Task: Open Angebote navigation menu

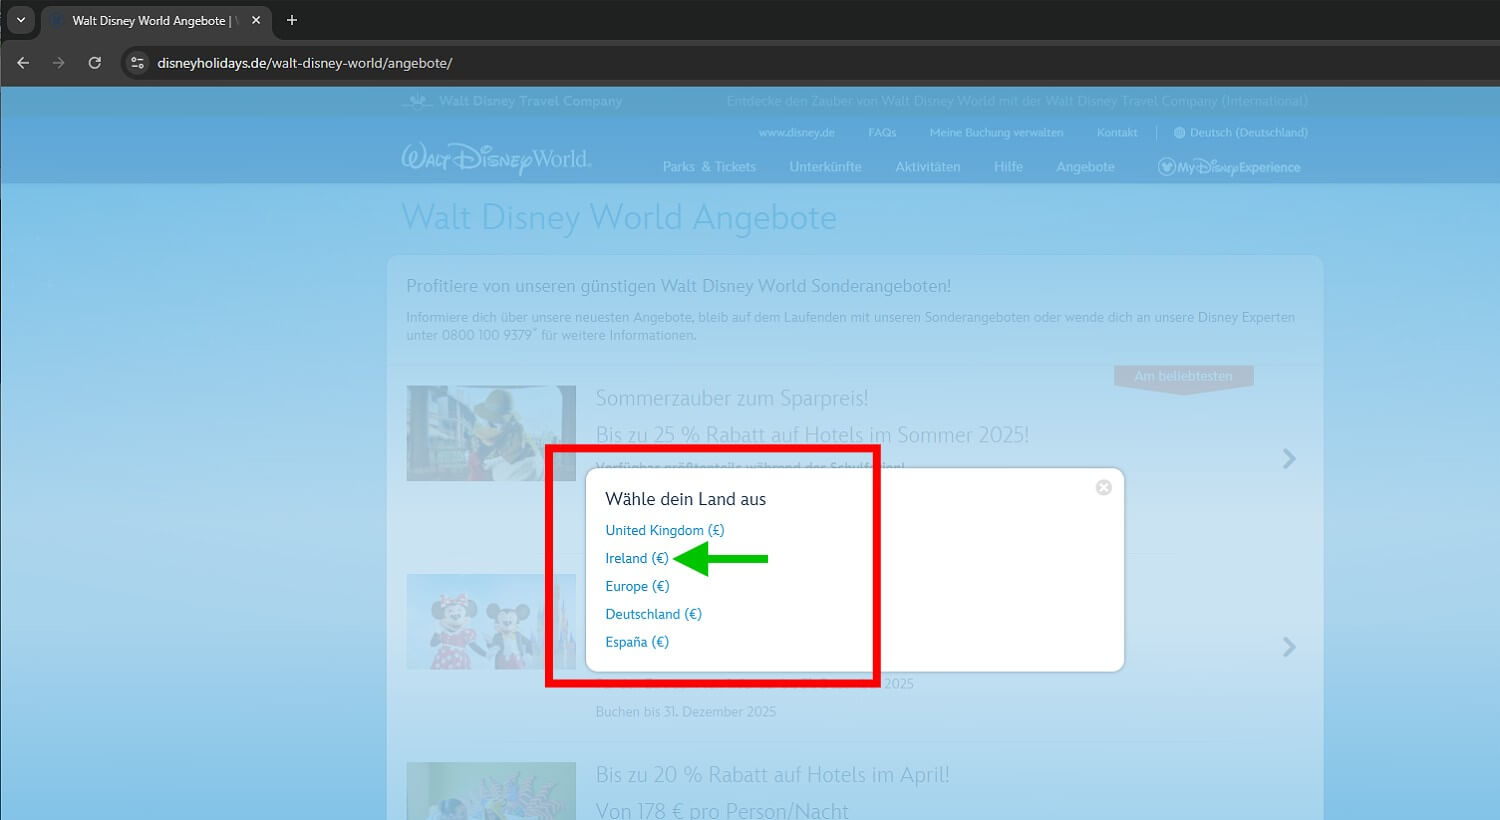Action: pyautogui.click(x=1085, y=167)
